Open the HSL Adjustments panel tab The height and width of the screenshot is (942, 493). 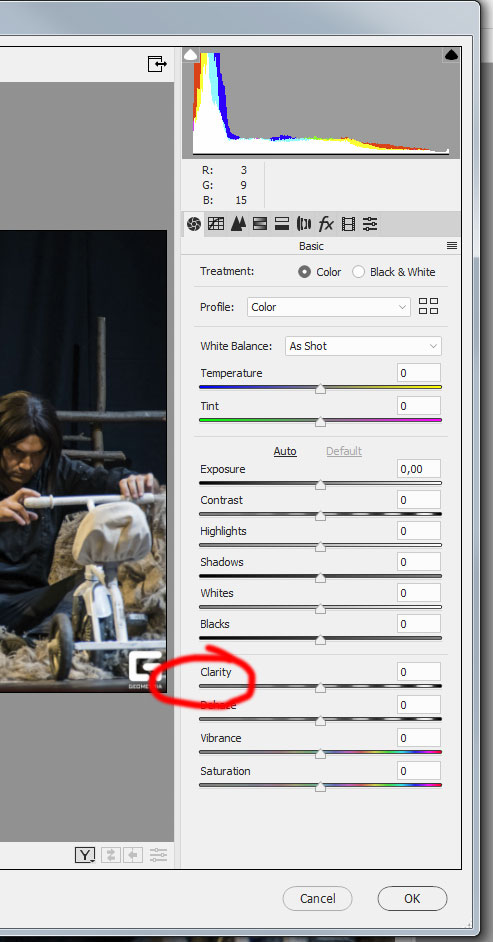(x=260, y=224)
